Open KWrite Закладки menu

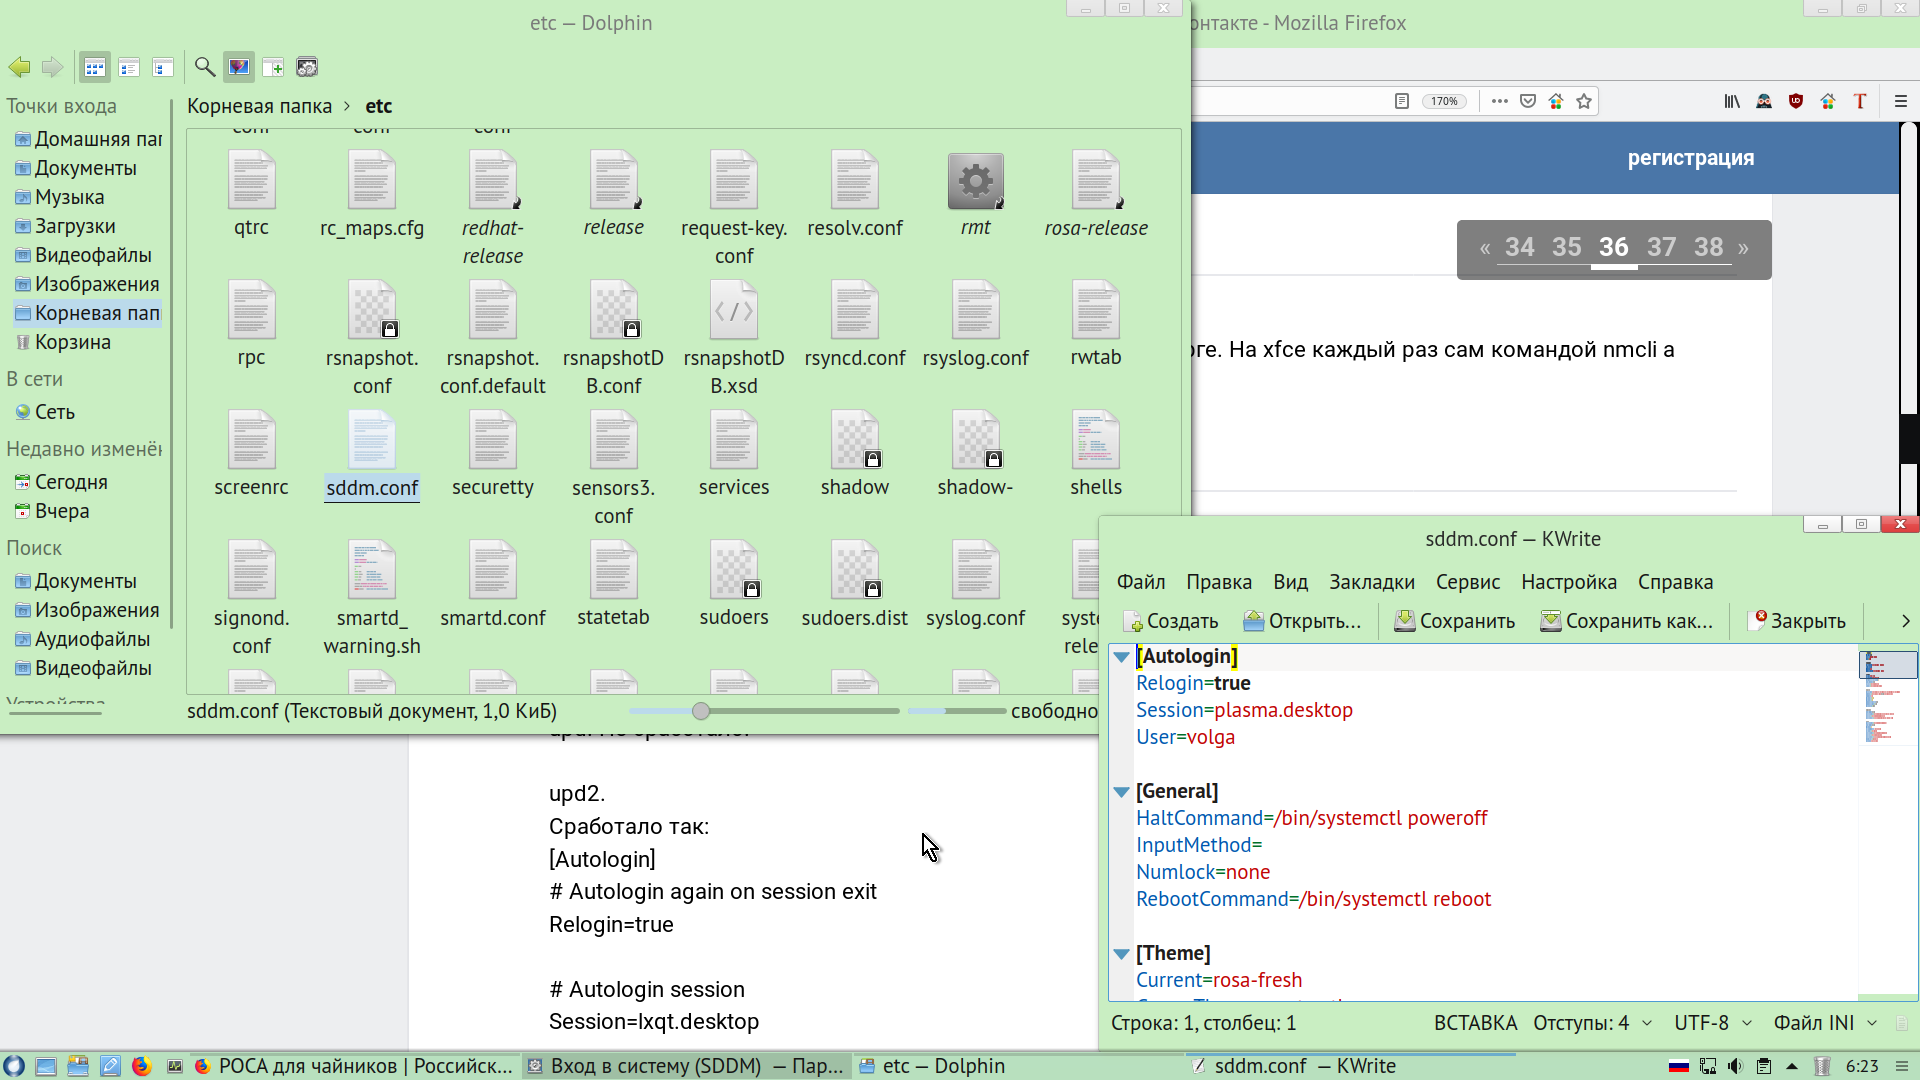[1371, 582]
